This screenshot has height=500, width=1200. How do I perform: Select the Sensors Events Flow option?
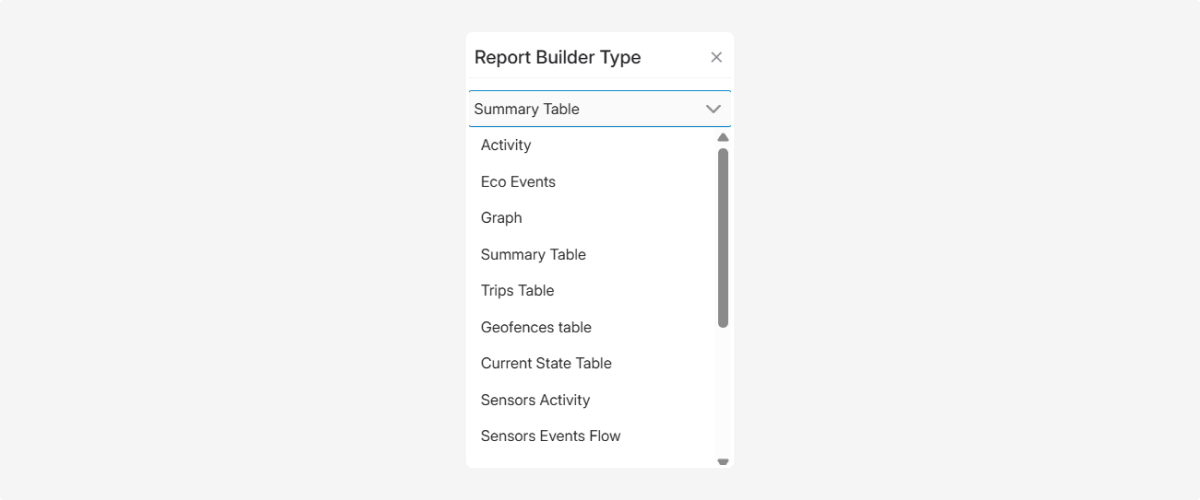[550, 436]
